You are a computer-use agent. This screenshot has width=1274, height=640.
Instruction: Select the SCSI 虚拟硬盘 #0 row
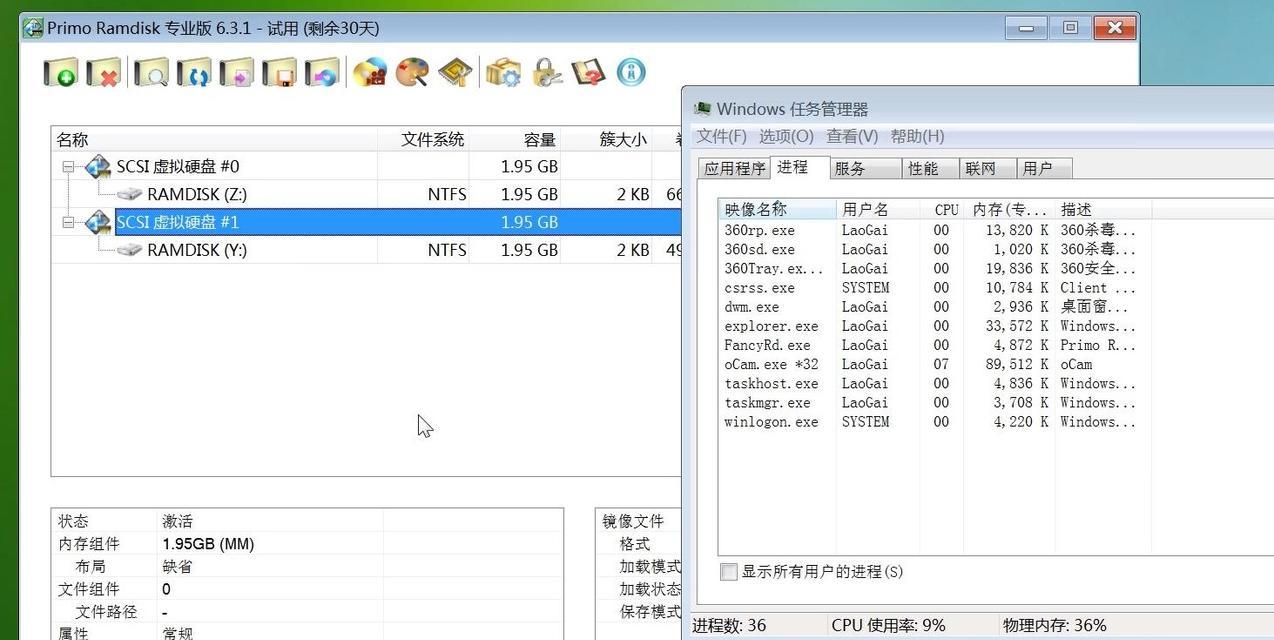coord(366,166)
